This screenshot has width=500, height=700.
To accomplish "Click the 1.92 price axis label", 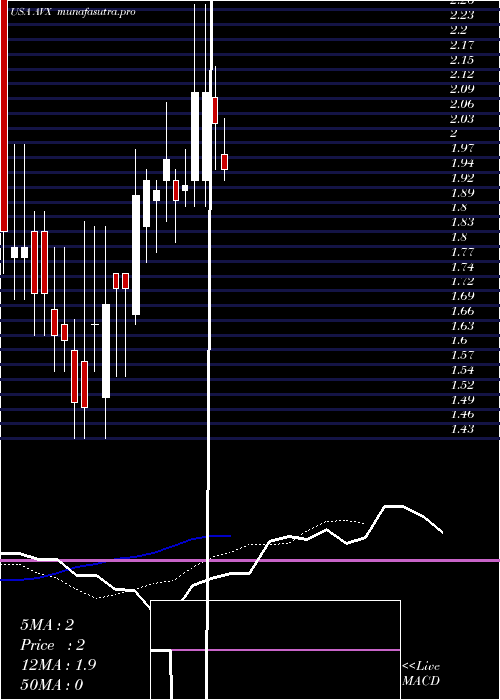I will point(462,178).
